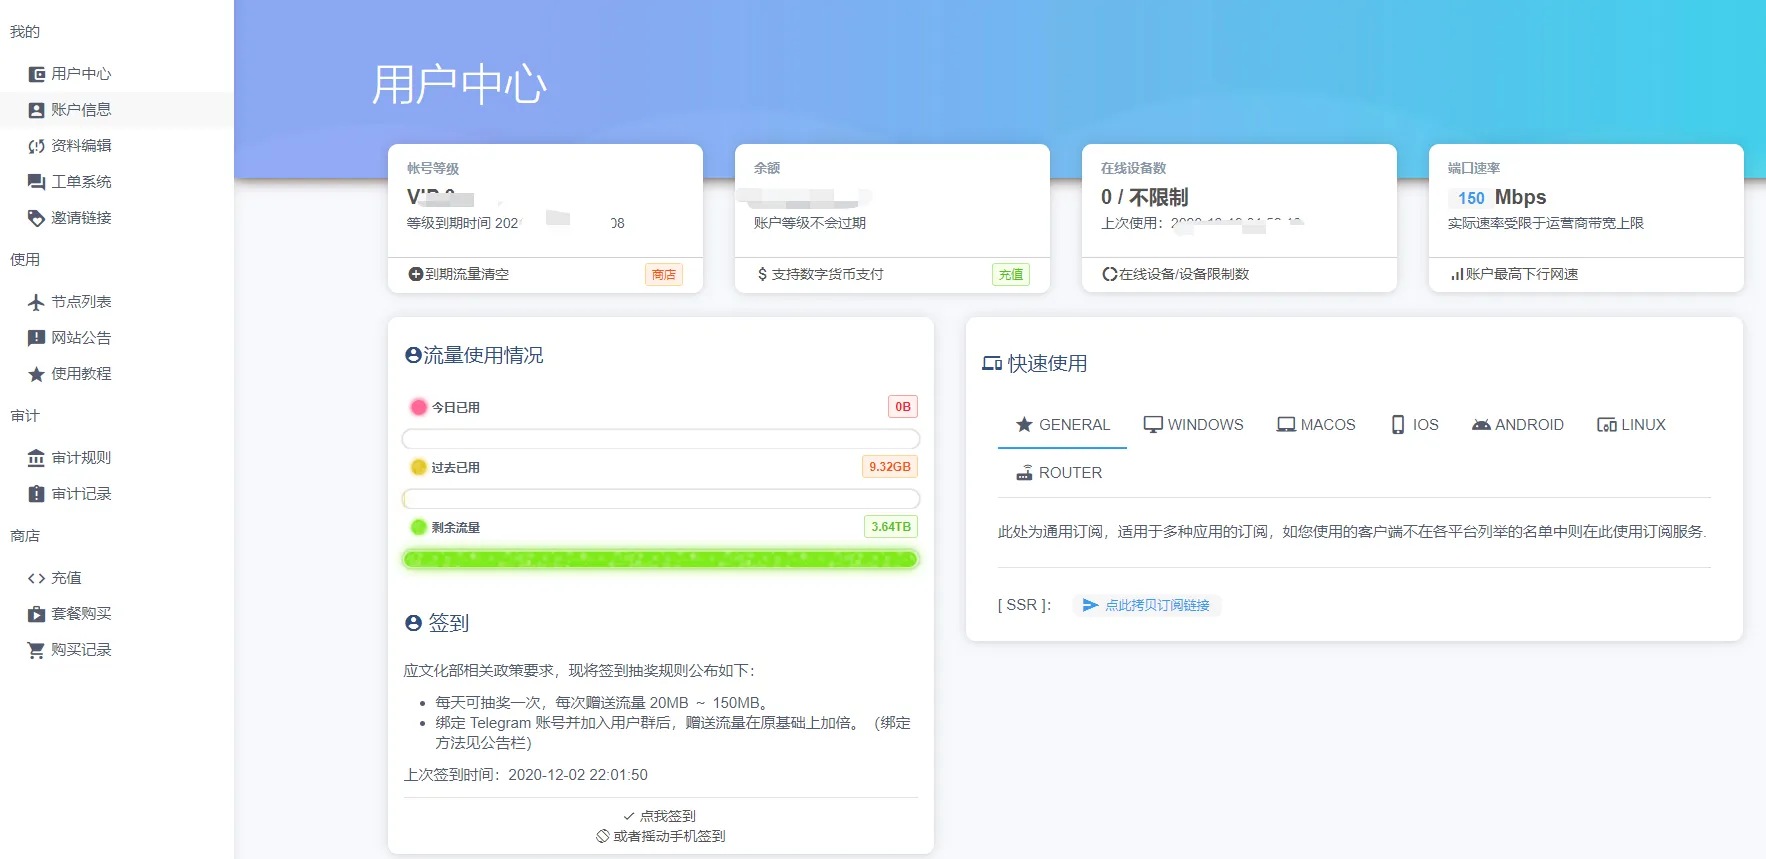
Task: Click the 审计规则 bank icon
Action: click(37, 458)
